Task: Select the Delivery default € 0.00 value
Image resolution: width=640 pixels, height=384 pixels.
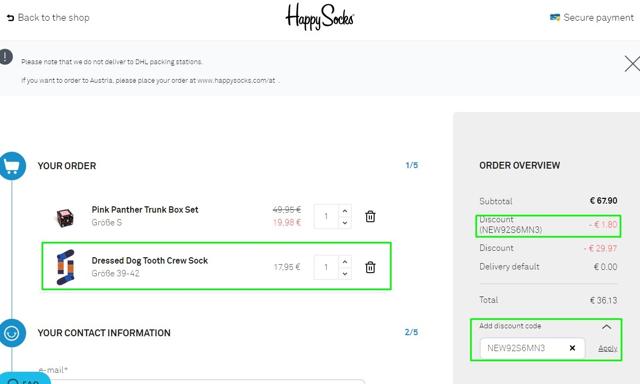Action: [x=605, y=267]
